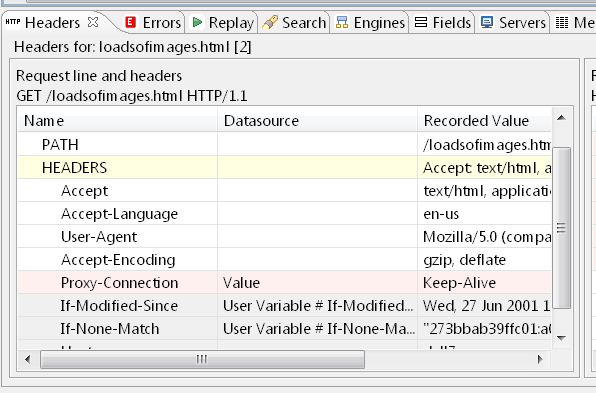Click the Servers tab monitor icon
596x393 pixels.
tap(487, 22)
